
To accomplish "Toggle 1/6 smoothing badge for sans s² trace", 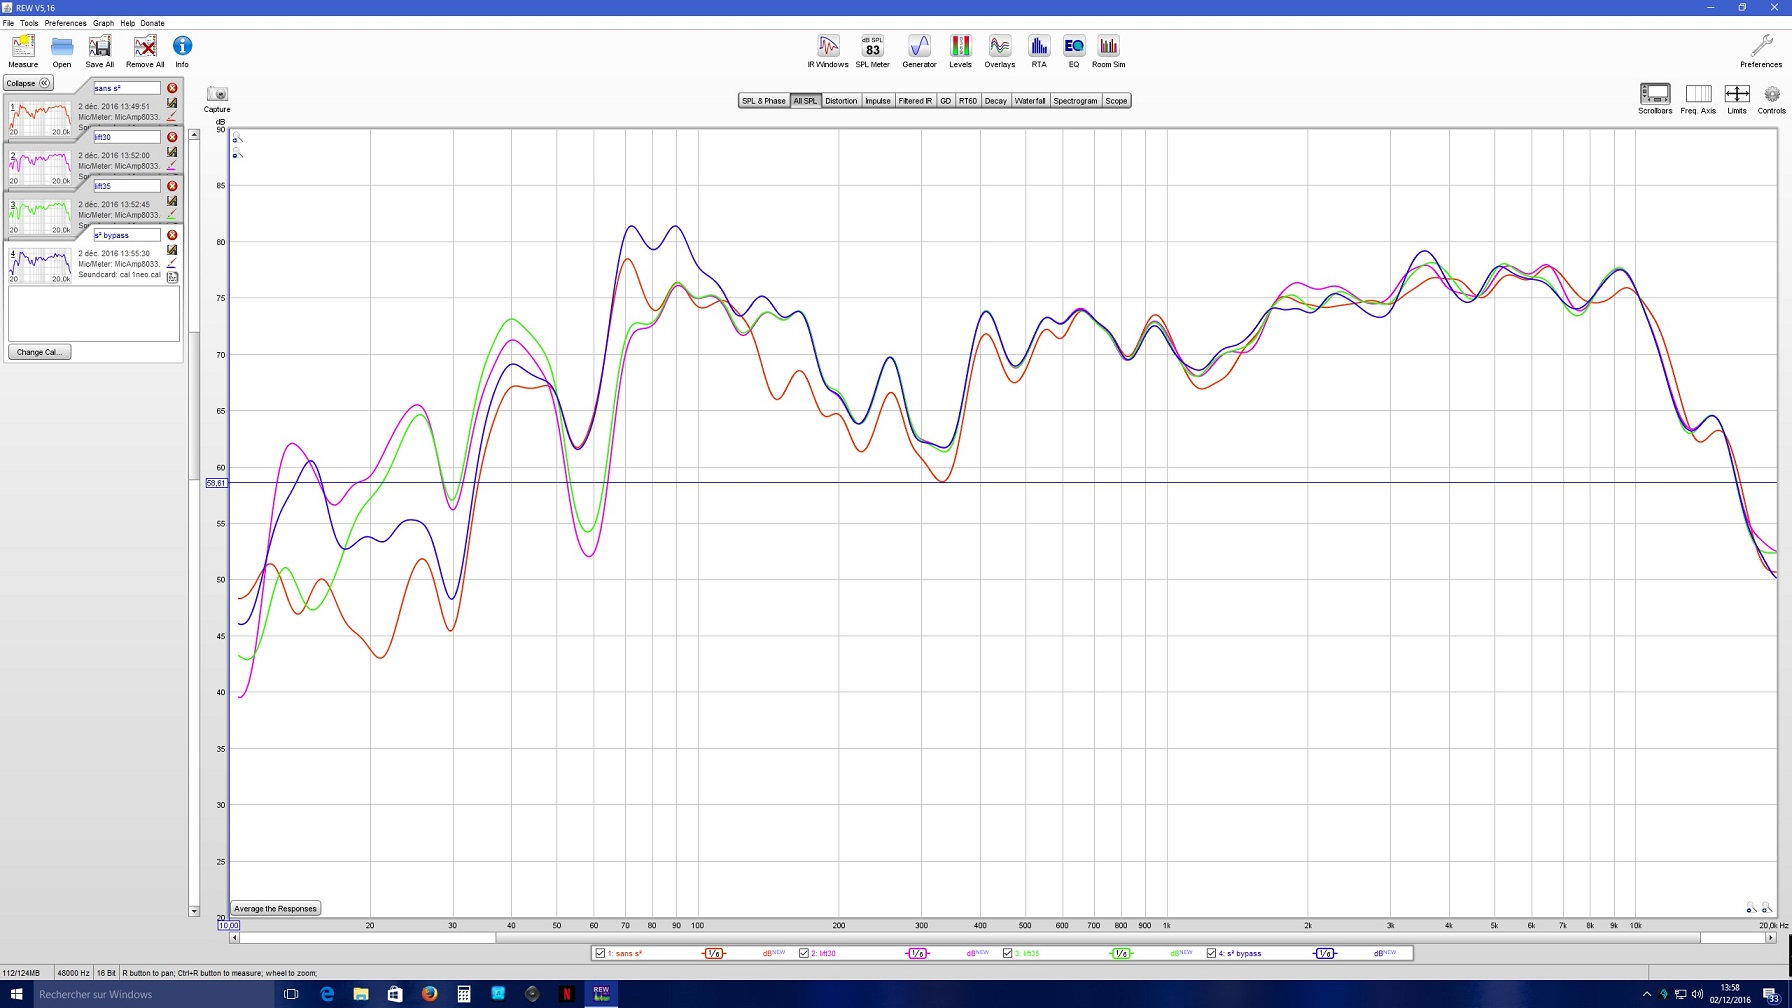I will coord(714,953).
